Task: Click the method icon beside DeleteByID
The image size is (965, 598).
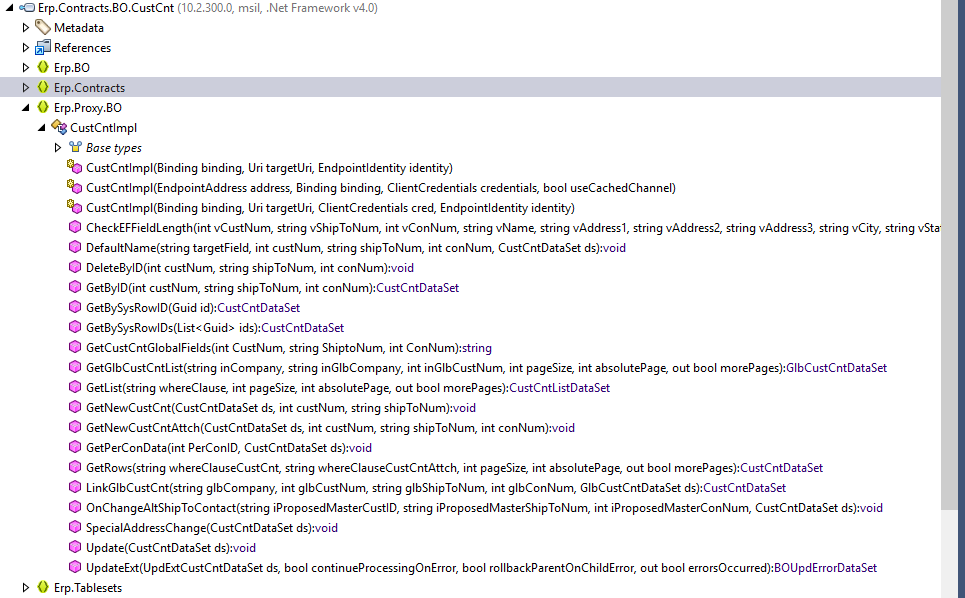Action: pos(75,267)
